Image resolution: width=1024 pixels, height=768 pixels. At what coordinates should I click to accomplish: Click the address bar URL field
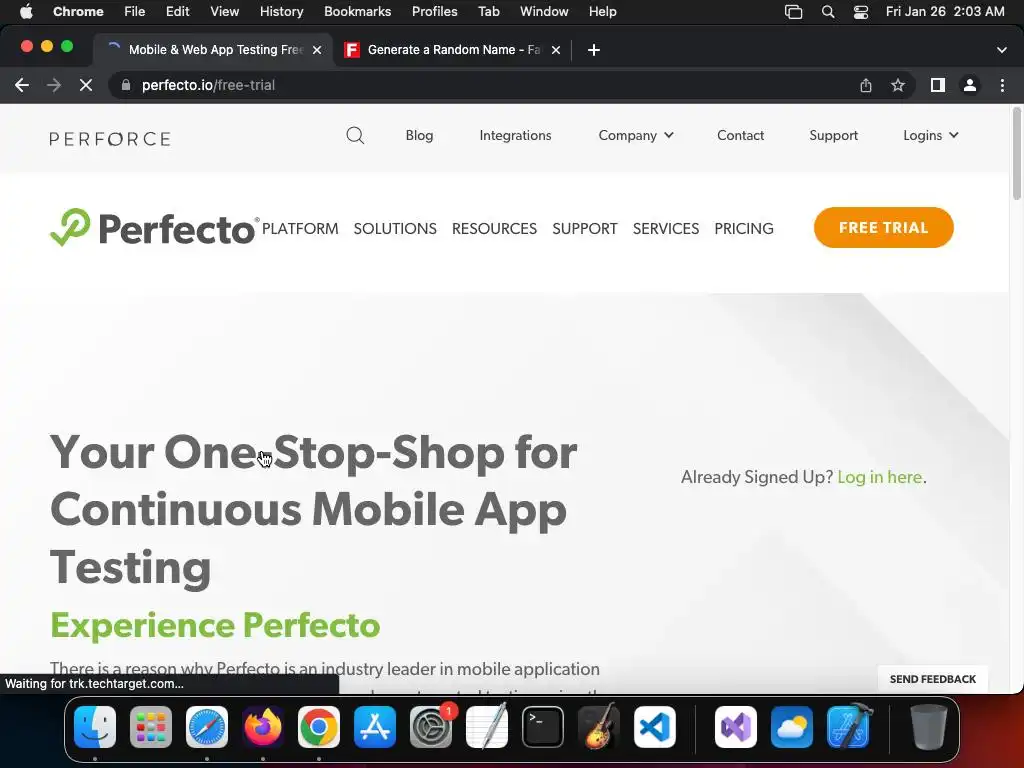click(x=483, y=86)
